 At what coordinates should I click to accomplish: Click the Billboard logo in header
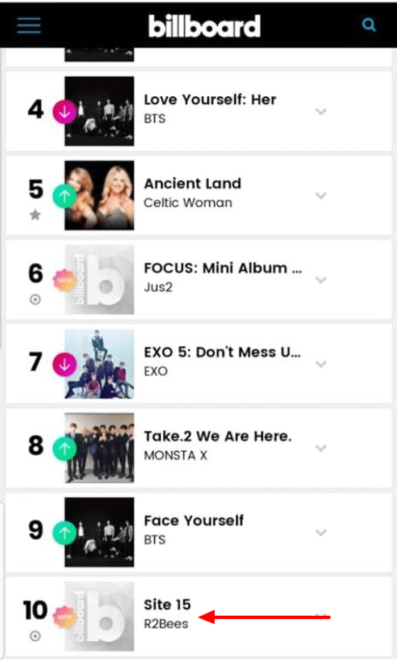[205, 26]
